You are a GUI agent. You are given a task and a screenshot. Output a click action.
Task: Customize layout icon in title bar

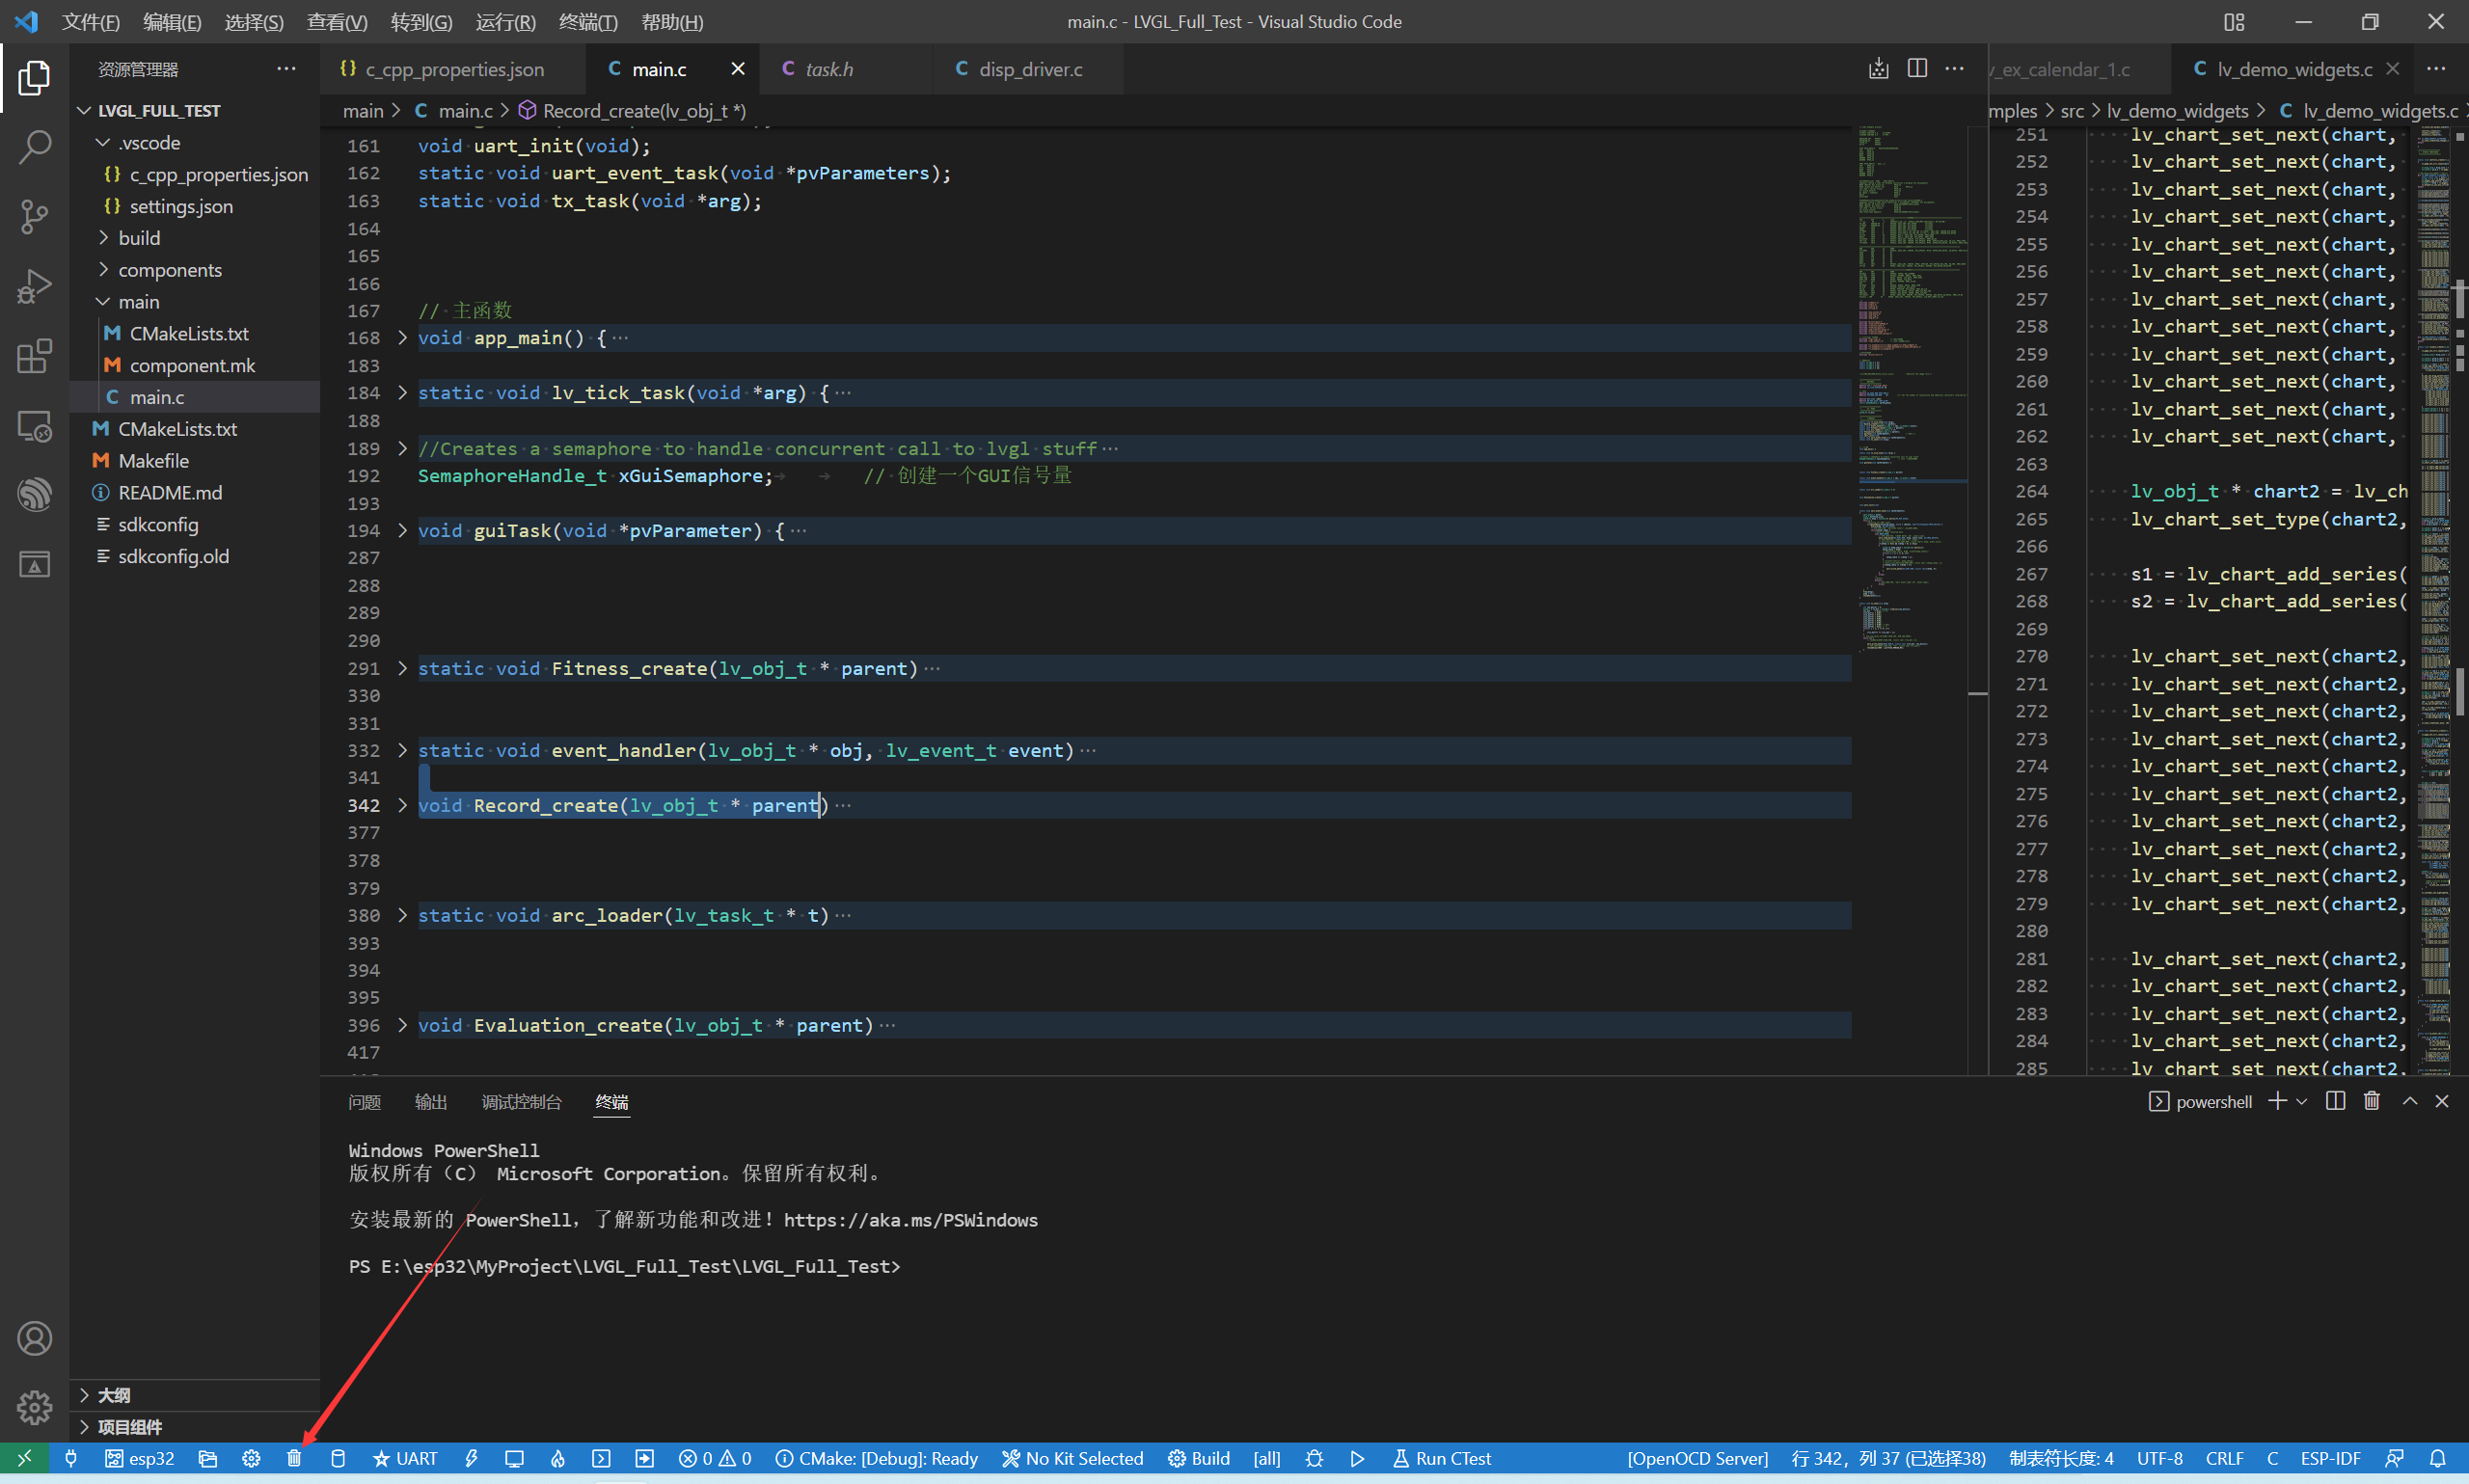(2234, 22)
